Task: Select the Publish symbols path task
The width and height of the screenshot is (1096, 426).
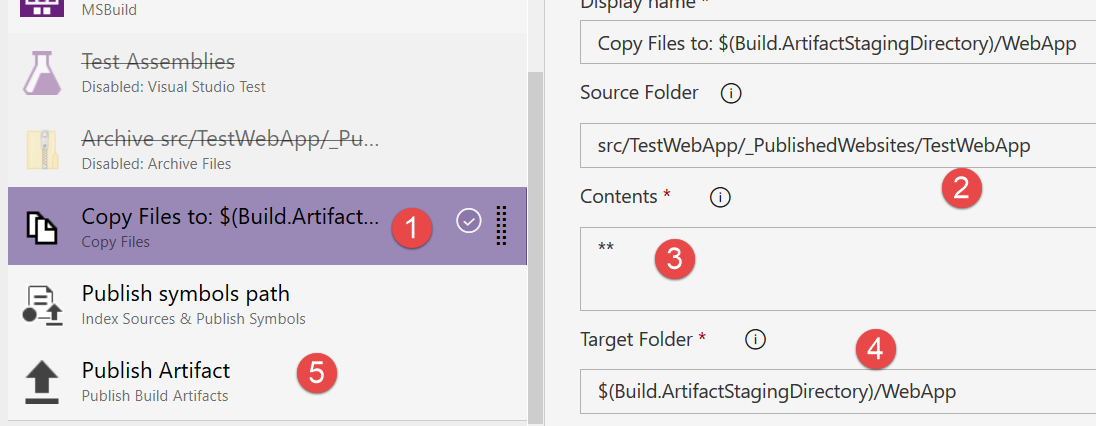Action: tap(200, 304)
